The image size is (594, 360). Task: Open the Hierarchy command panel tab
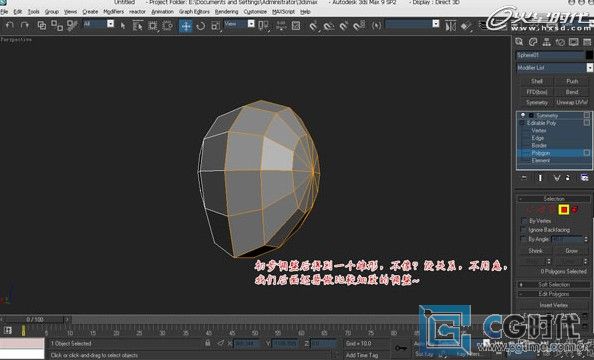point(547,42)
